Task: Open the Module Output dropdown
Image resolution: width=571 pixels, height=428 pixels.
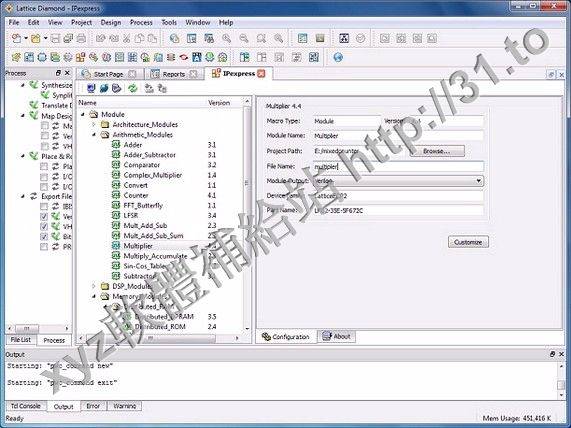Action: [x=479, y=181]
